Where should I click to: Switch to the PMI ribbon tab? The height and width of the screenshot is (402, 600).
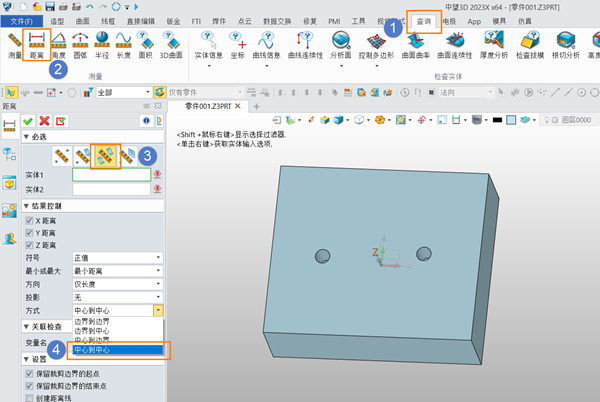(334, 21)
